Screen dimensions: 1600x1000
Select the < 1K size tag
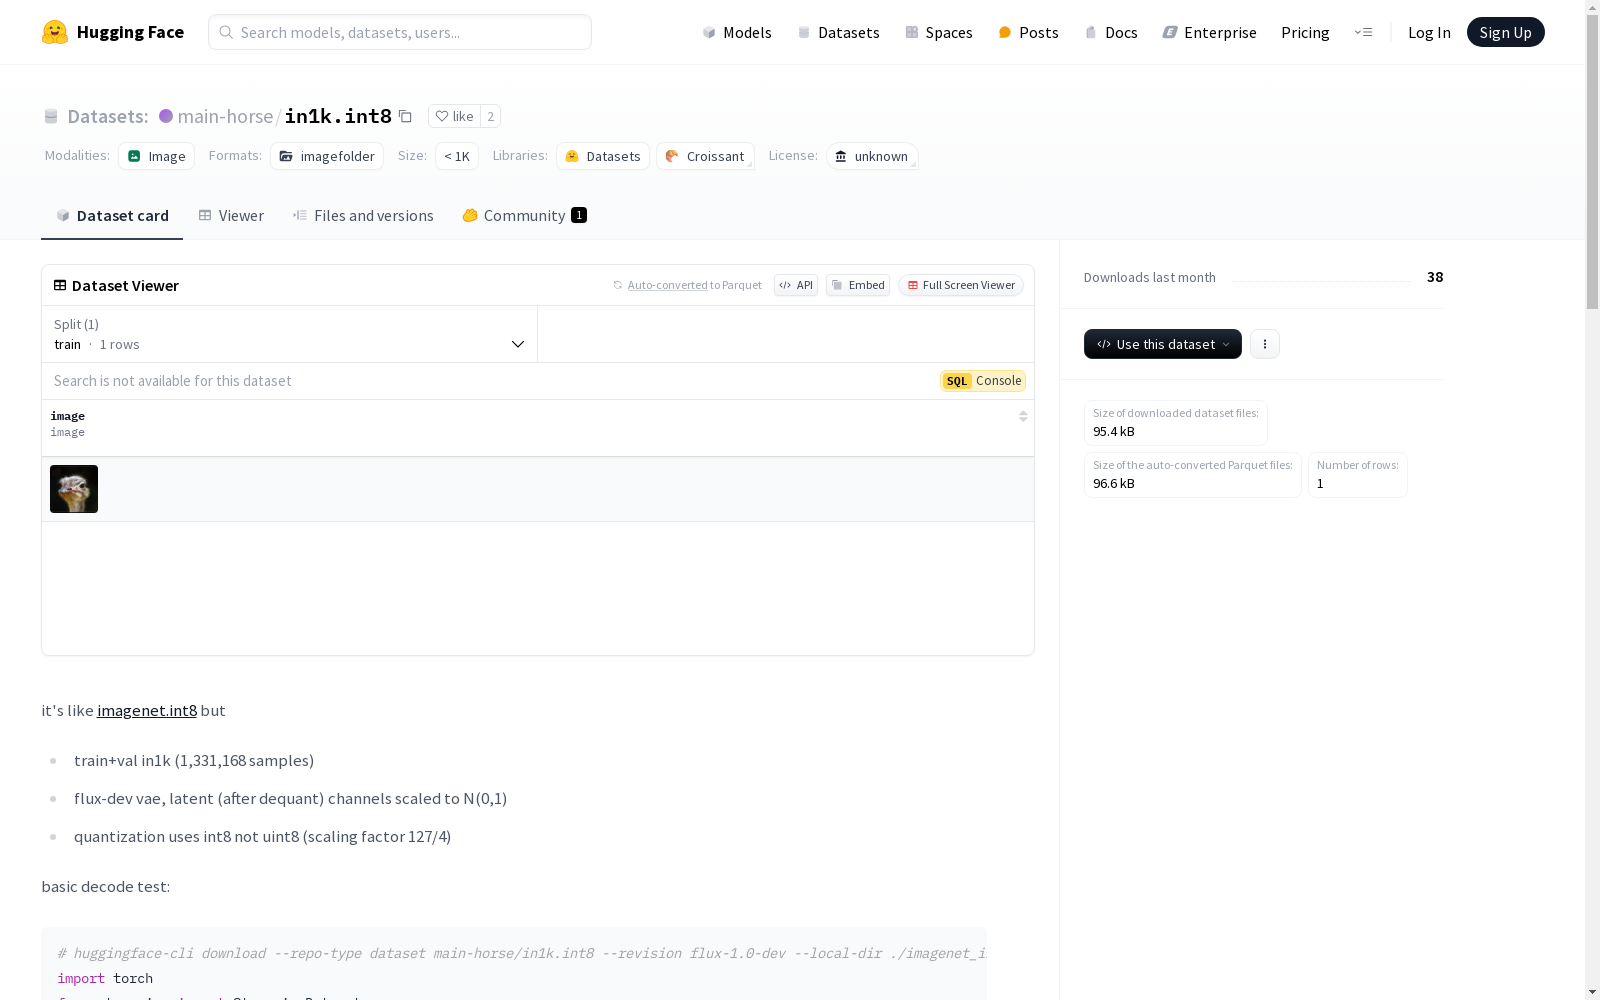(457, 156)
